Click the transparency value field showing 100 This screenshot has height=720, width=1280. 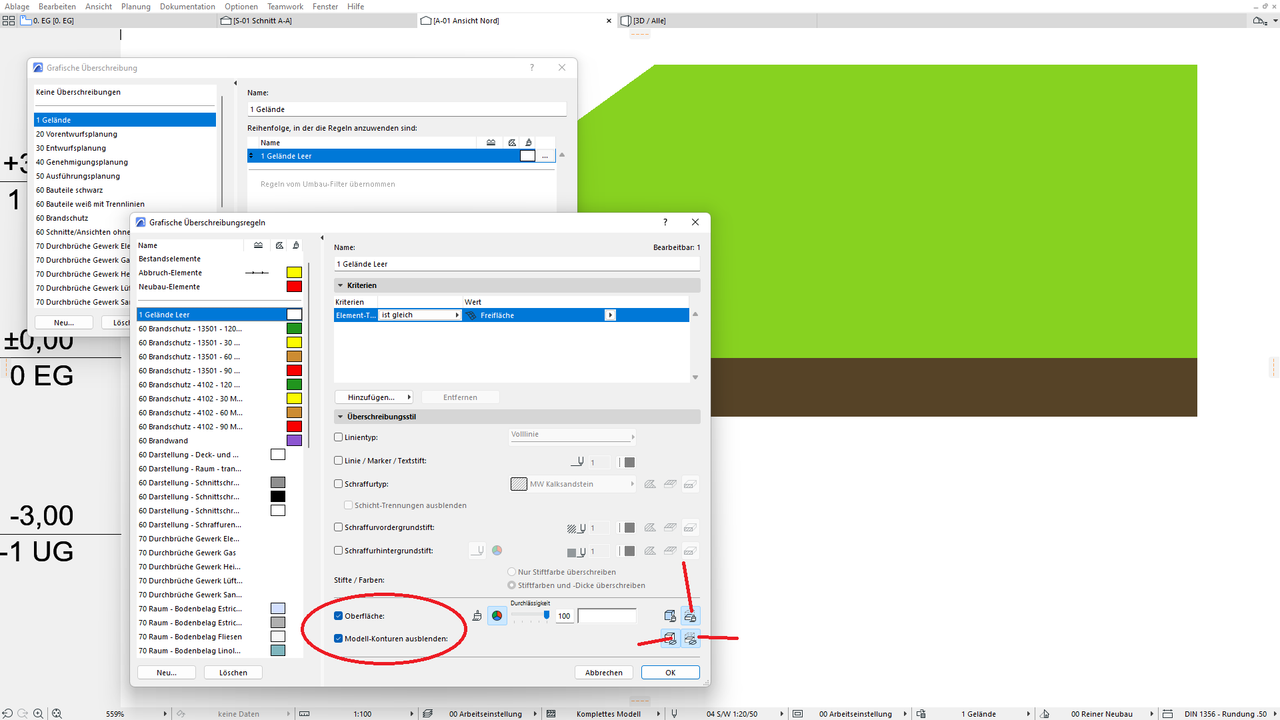[x=564, y=615]
